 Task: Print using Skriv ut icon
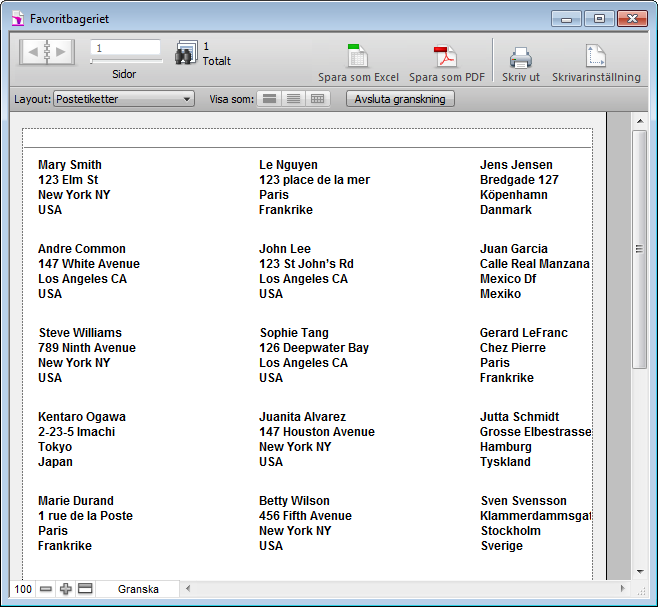pos(521,63)
